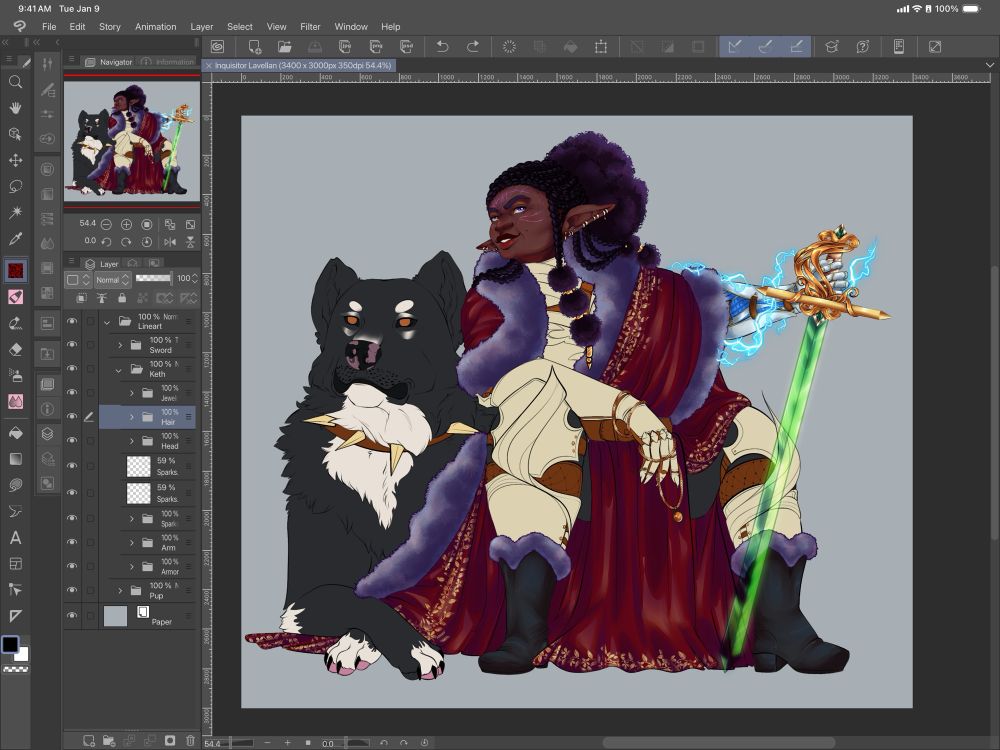Image resolution: width=1000 pixels, height=750 pixels.
Task: Expand the Head folder
Action: [131, 441]
